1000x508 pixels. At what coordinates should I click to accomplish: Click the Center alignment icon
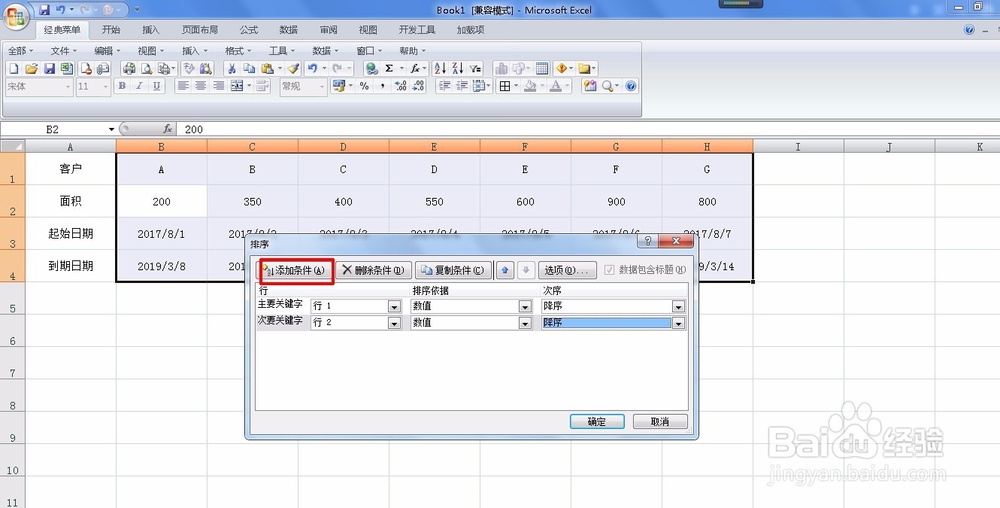tap(201, 86)
